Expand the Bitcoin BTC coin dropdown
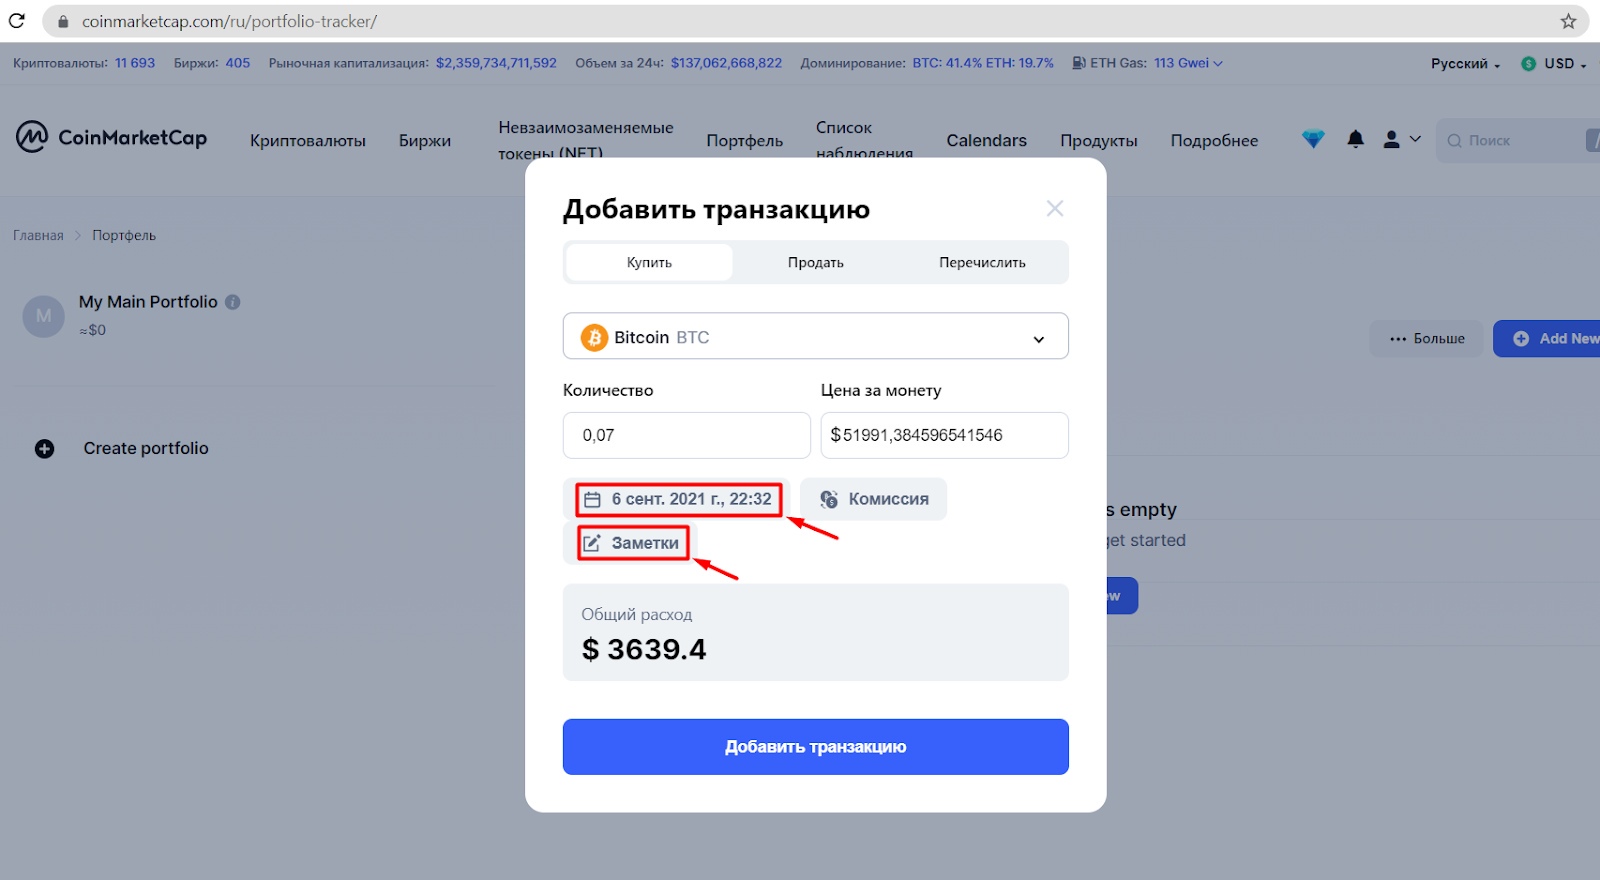Viewport: 1600px width, 880px height. pos(816,337)
